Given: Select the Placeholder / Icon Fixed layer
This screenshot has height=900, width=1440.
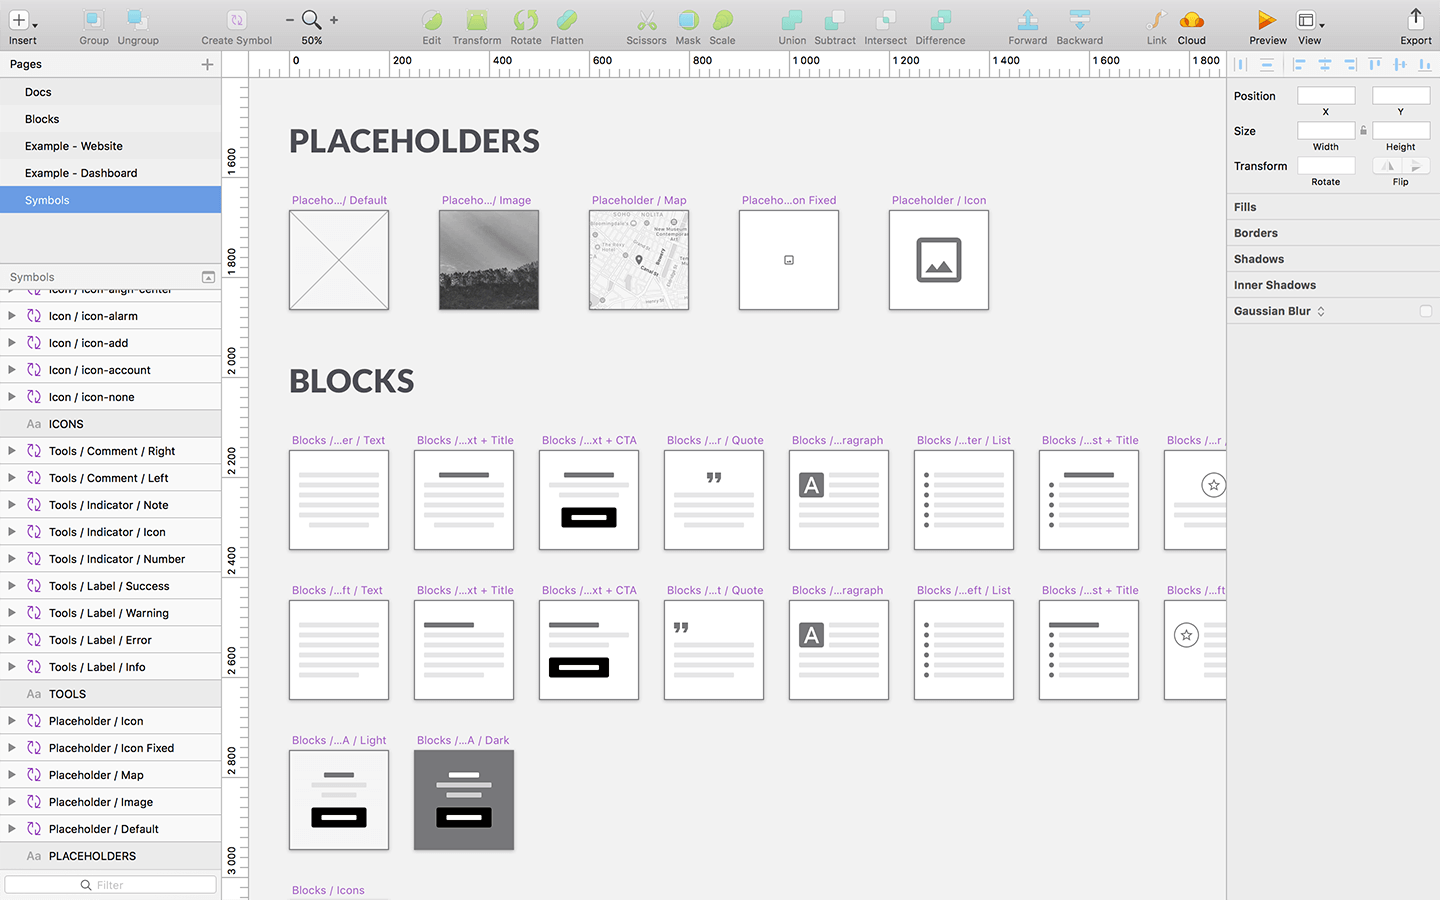Looking at the screenshot, I should (x=110, y=748).
